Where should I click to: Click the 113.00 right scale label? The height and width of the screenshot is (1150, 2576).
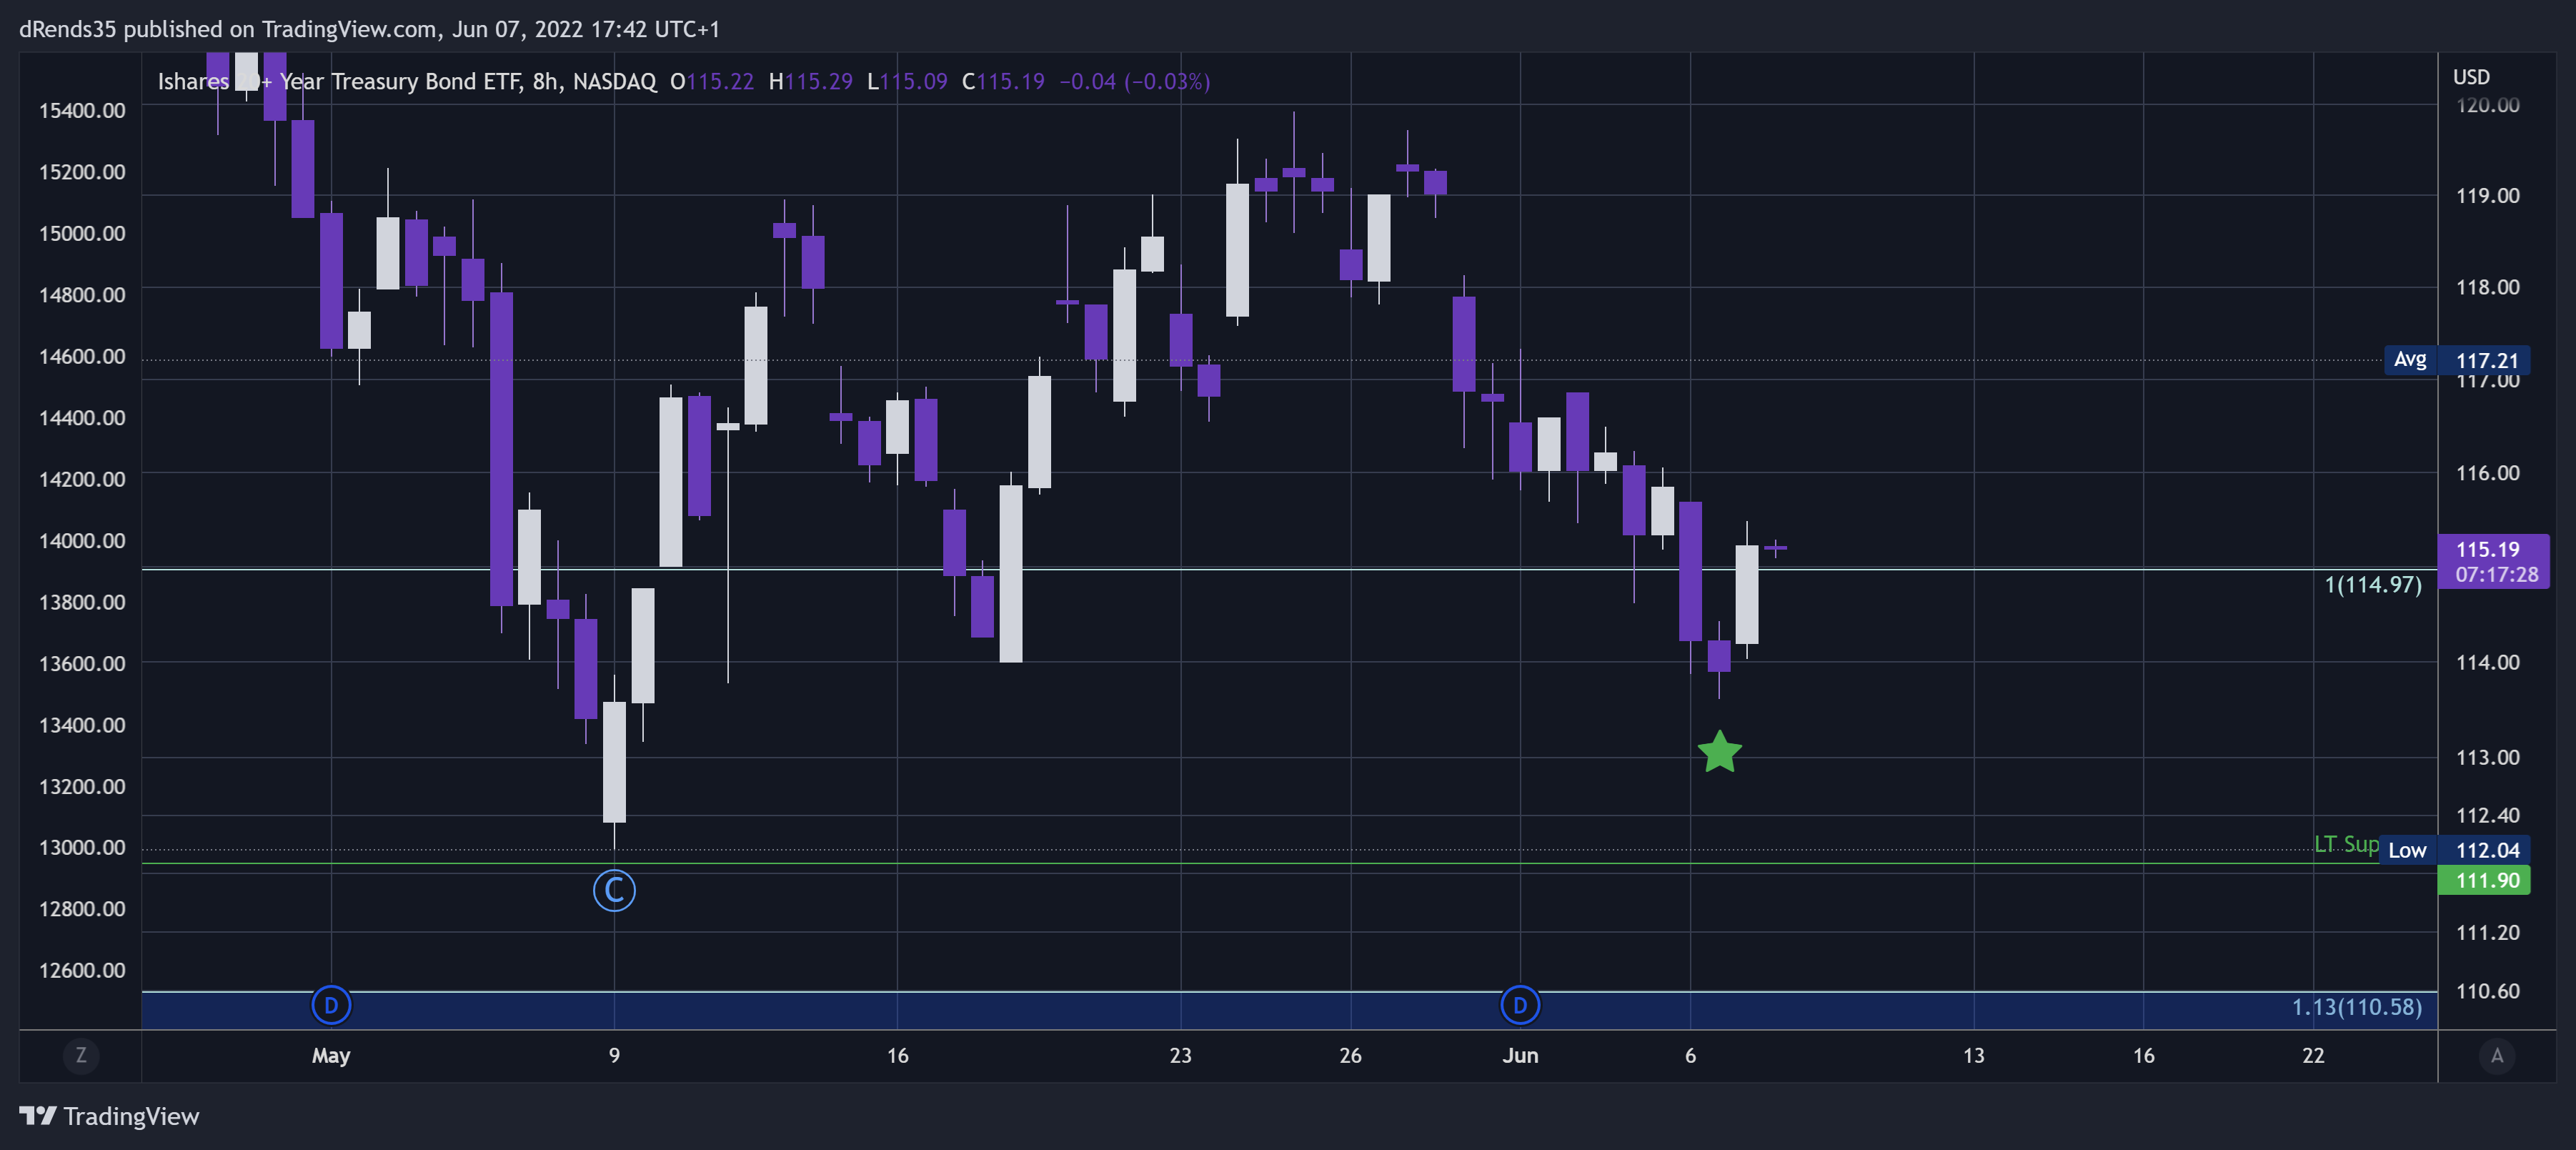click(x=2487, y=757)
